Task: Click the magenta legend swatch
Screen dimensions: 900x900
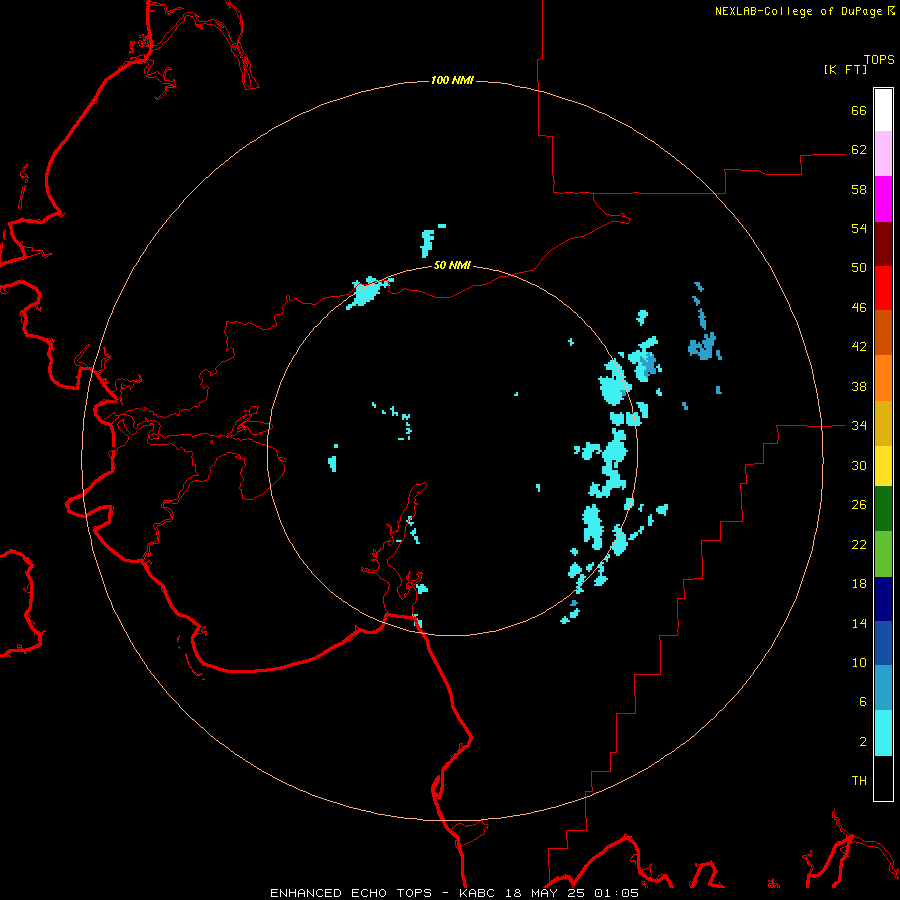Action: coord(883,199)
